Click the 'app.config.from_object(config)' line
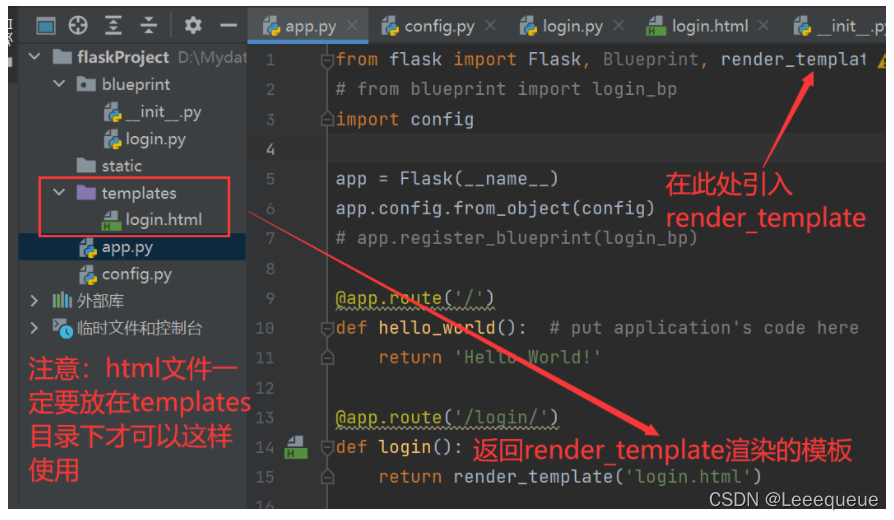This screenshot has width=894, height=520. (495, 209)
